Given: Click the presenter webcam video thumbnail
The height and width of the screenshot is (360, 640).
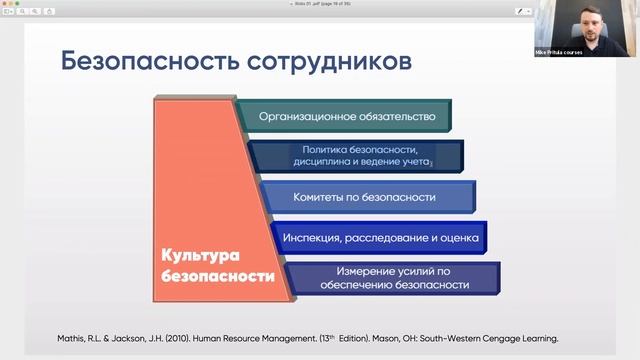Looking at the screenshot, I should [585, 28].
